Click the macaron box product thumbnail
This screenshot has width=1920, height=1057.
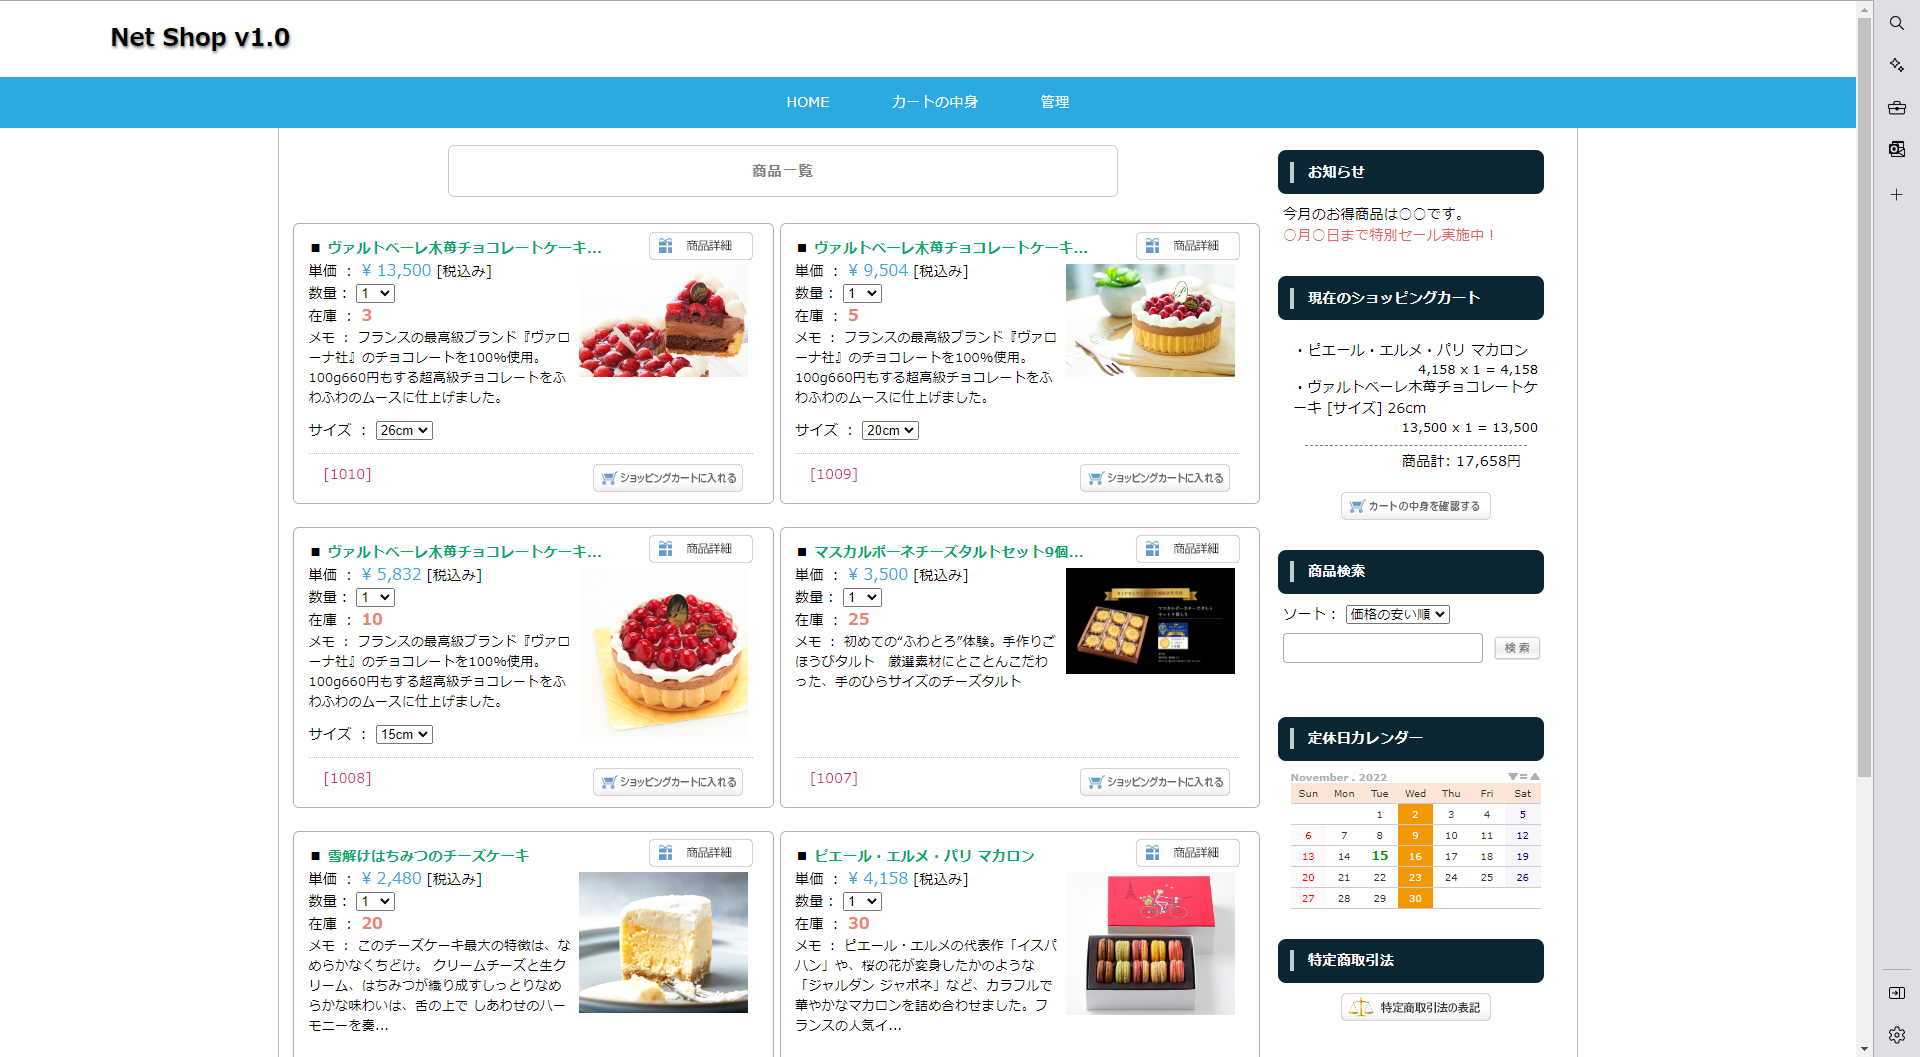(x=1150, y=943)
